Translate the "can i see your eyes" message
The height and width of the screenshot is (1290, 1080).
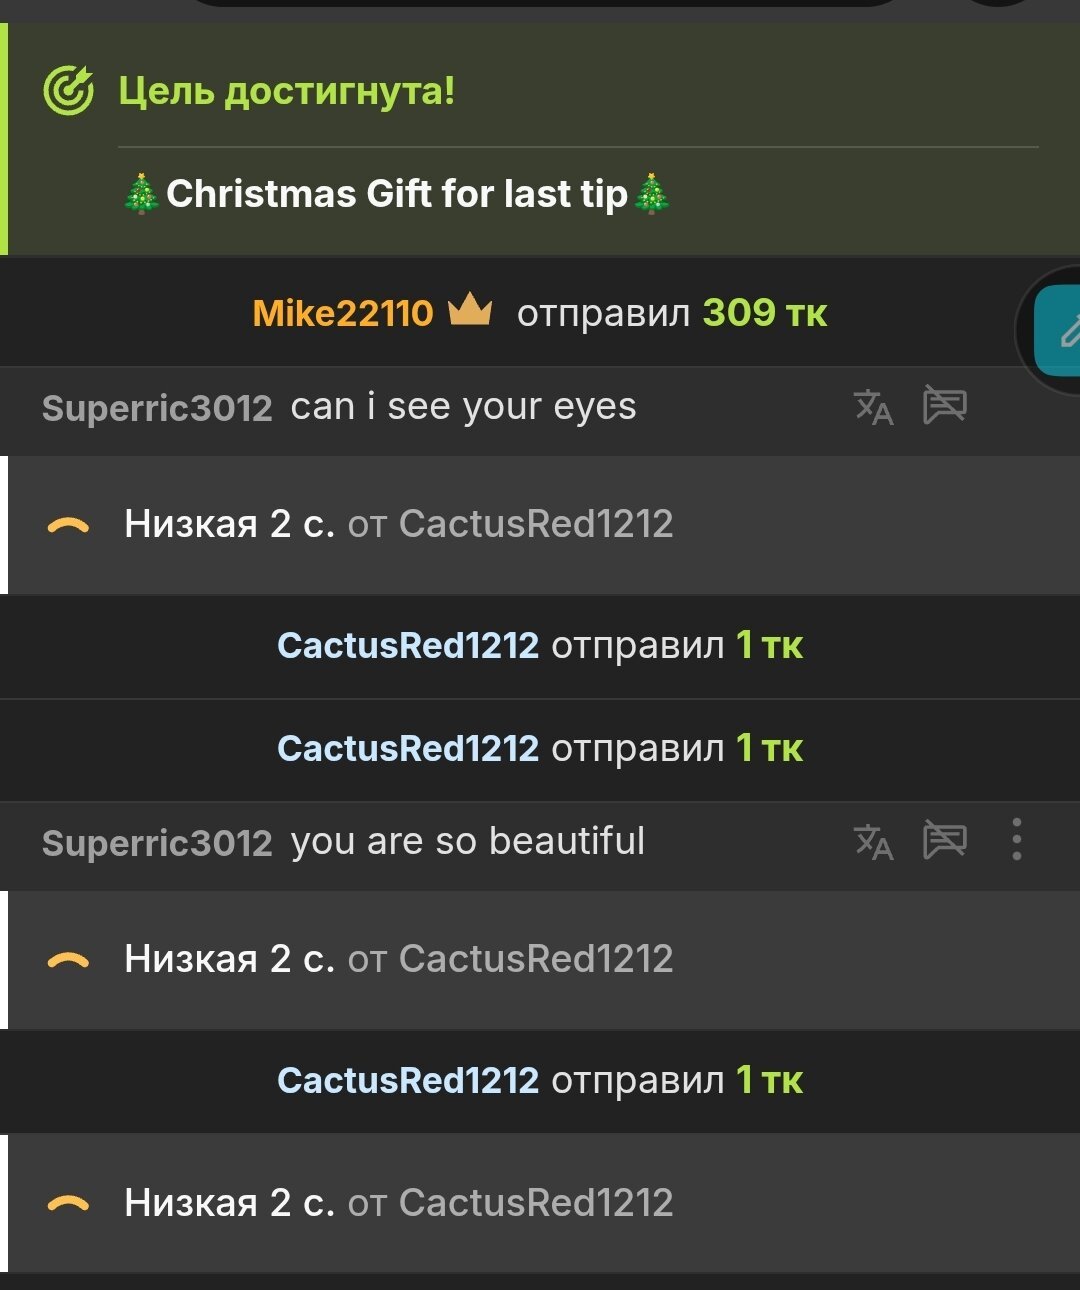[x=873, y=407]
